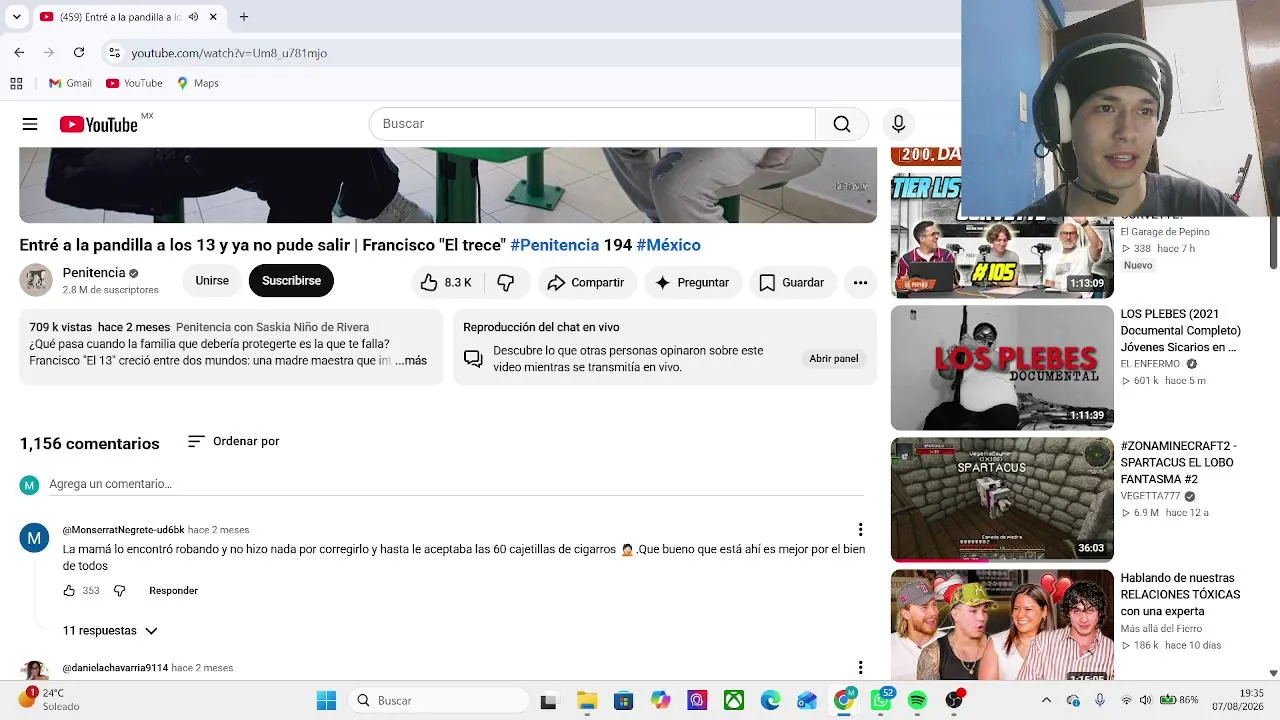Open Hablando de nuestras relaciones tóxicas title
This screenshot has width=1280, height=720.
click(1180, 595)
